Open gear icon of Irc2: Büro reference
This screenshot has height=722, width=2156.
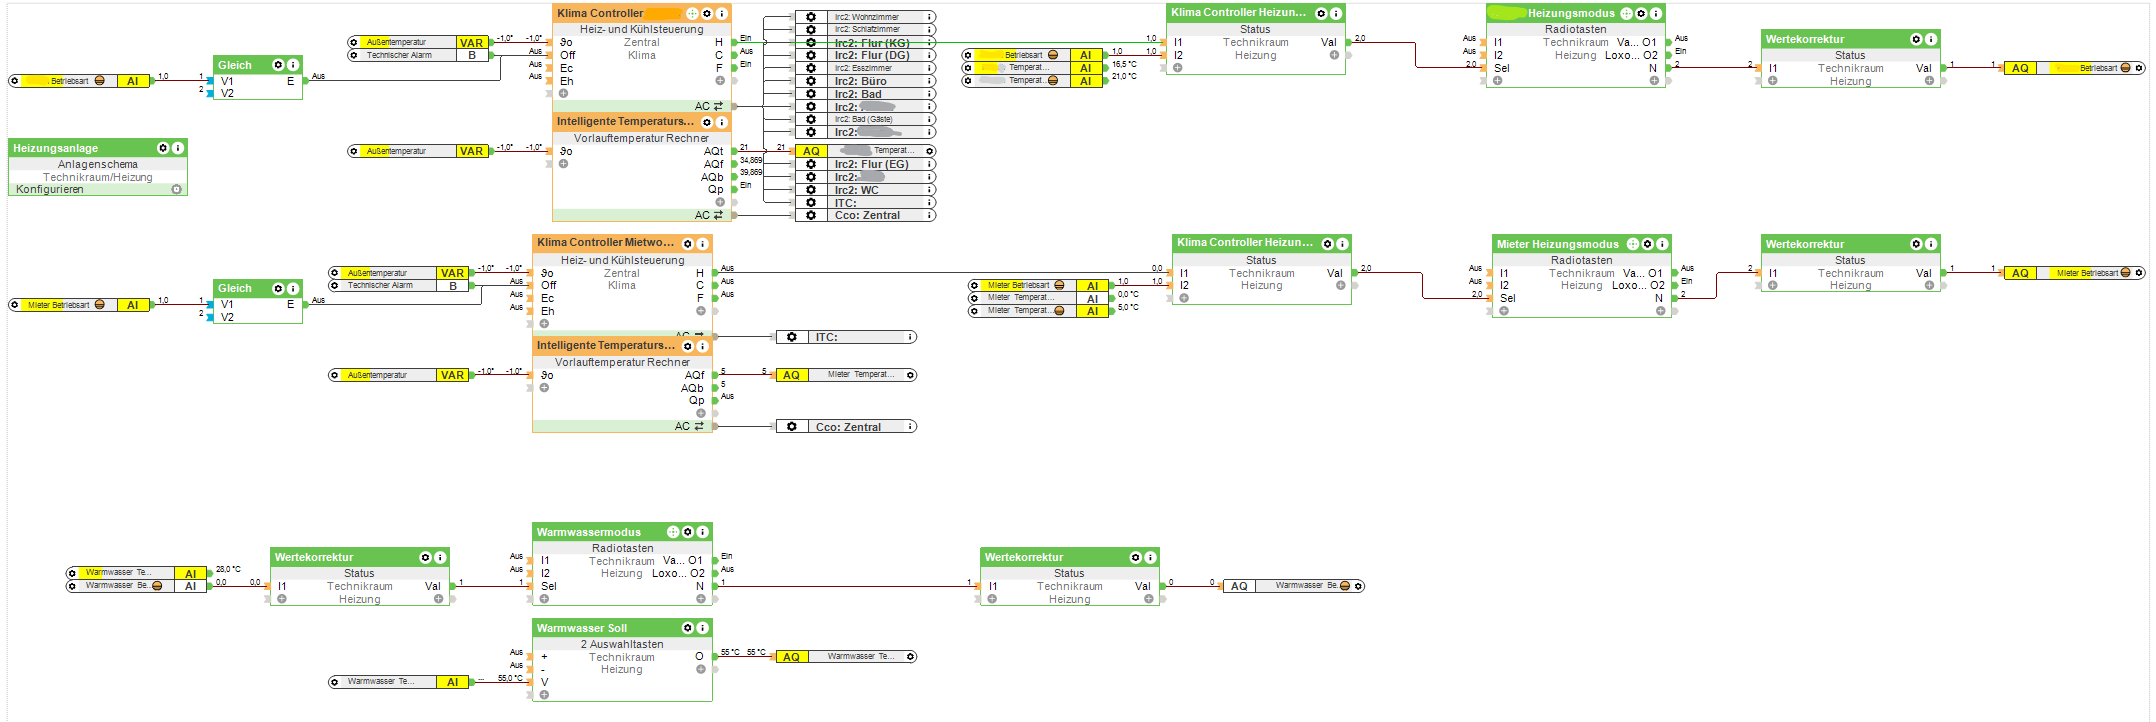point(811,81)
